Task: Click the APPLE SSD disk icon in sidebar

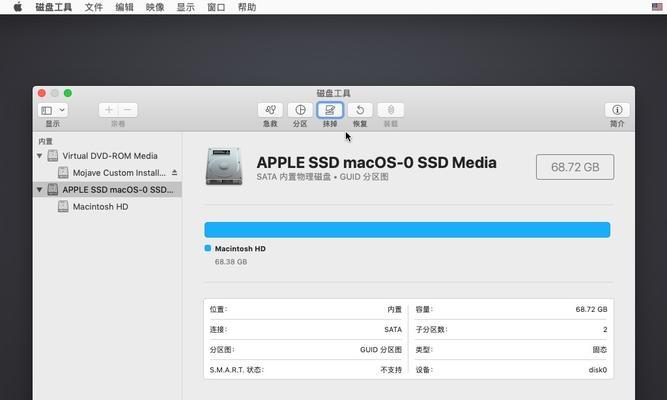Action: point(53,189)
